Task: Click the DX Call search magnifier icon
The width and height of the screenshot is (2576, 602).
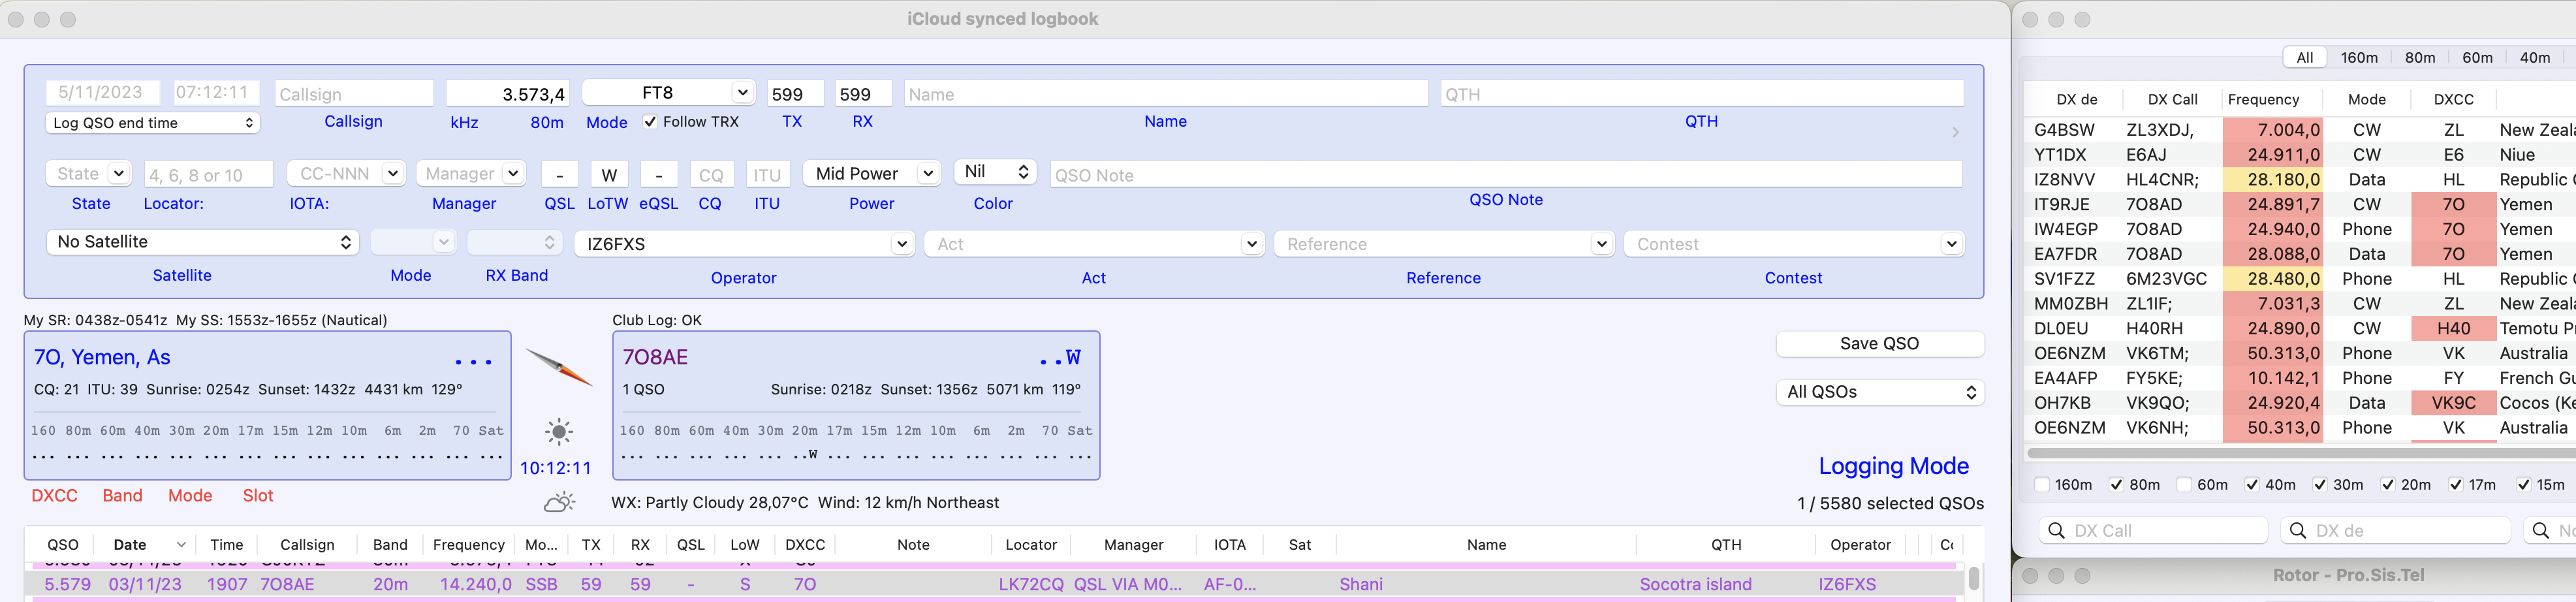Action: click(x=2056, y=531)
